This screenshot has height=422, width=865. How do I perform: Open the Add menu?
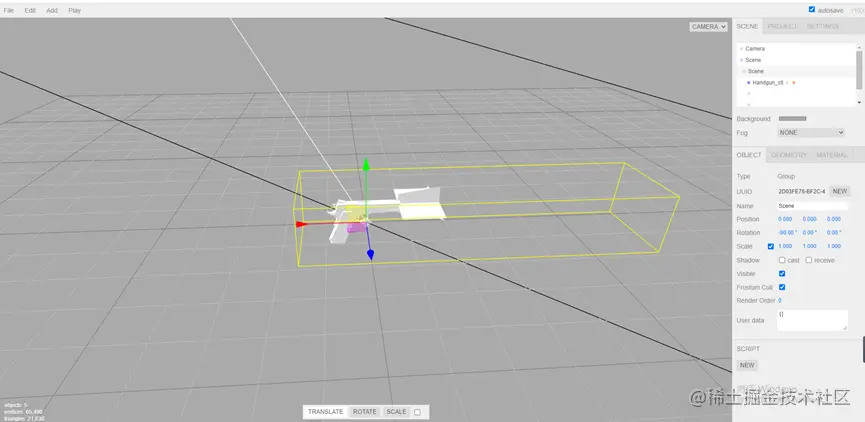pyautogui.click(x=52, y=10)
